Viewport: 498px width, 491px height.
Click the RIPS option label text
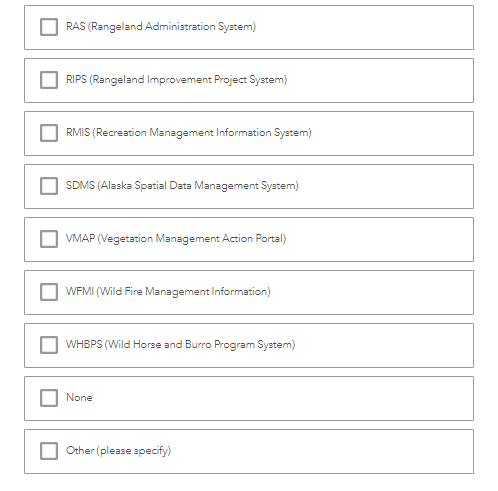coord(176,80)
